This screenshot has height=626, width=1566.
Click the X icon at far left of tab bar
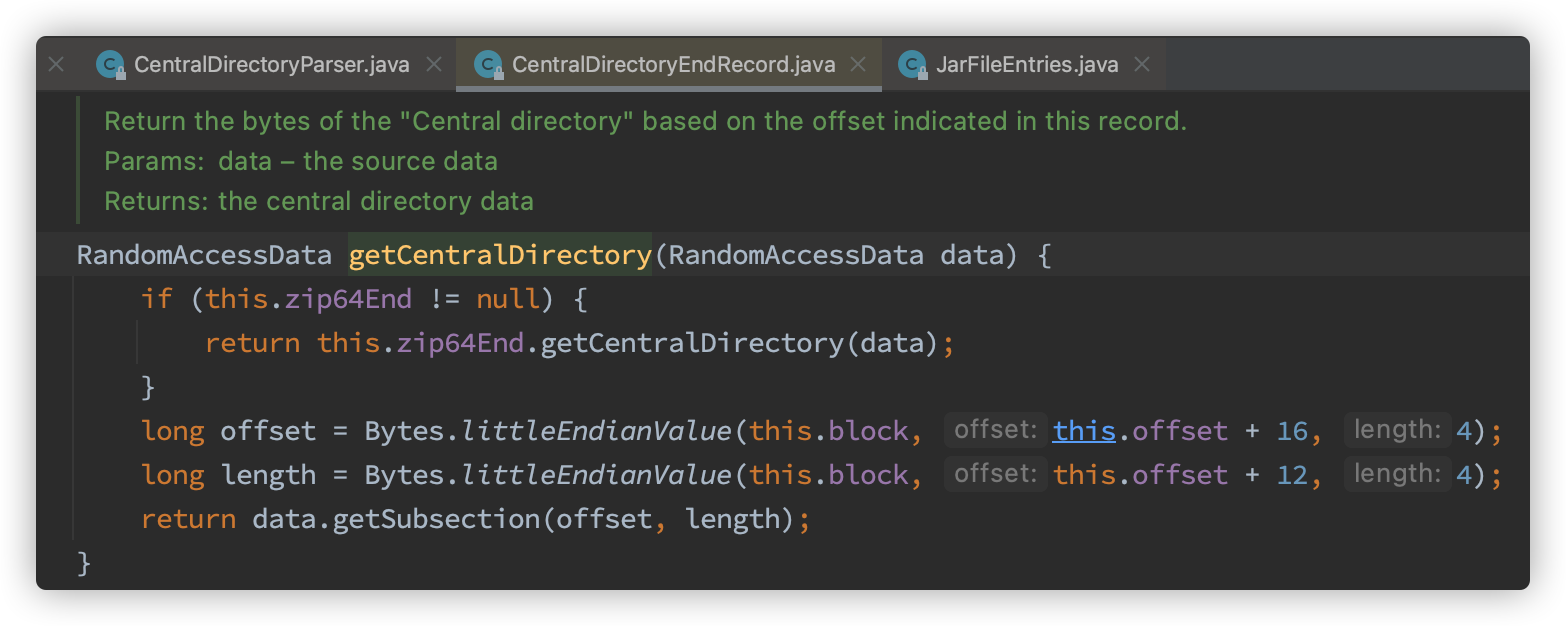[x=56, y=64]
